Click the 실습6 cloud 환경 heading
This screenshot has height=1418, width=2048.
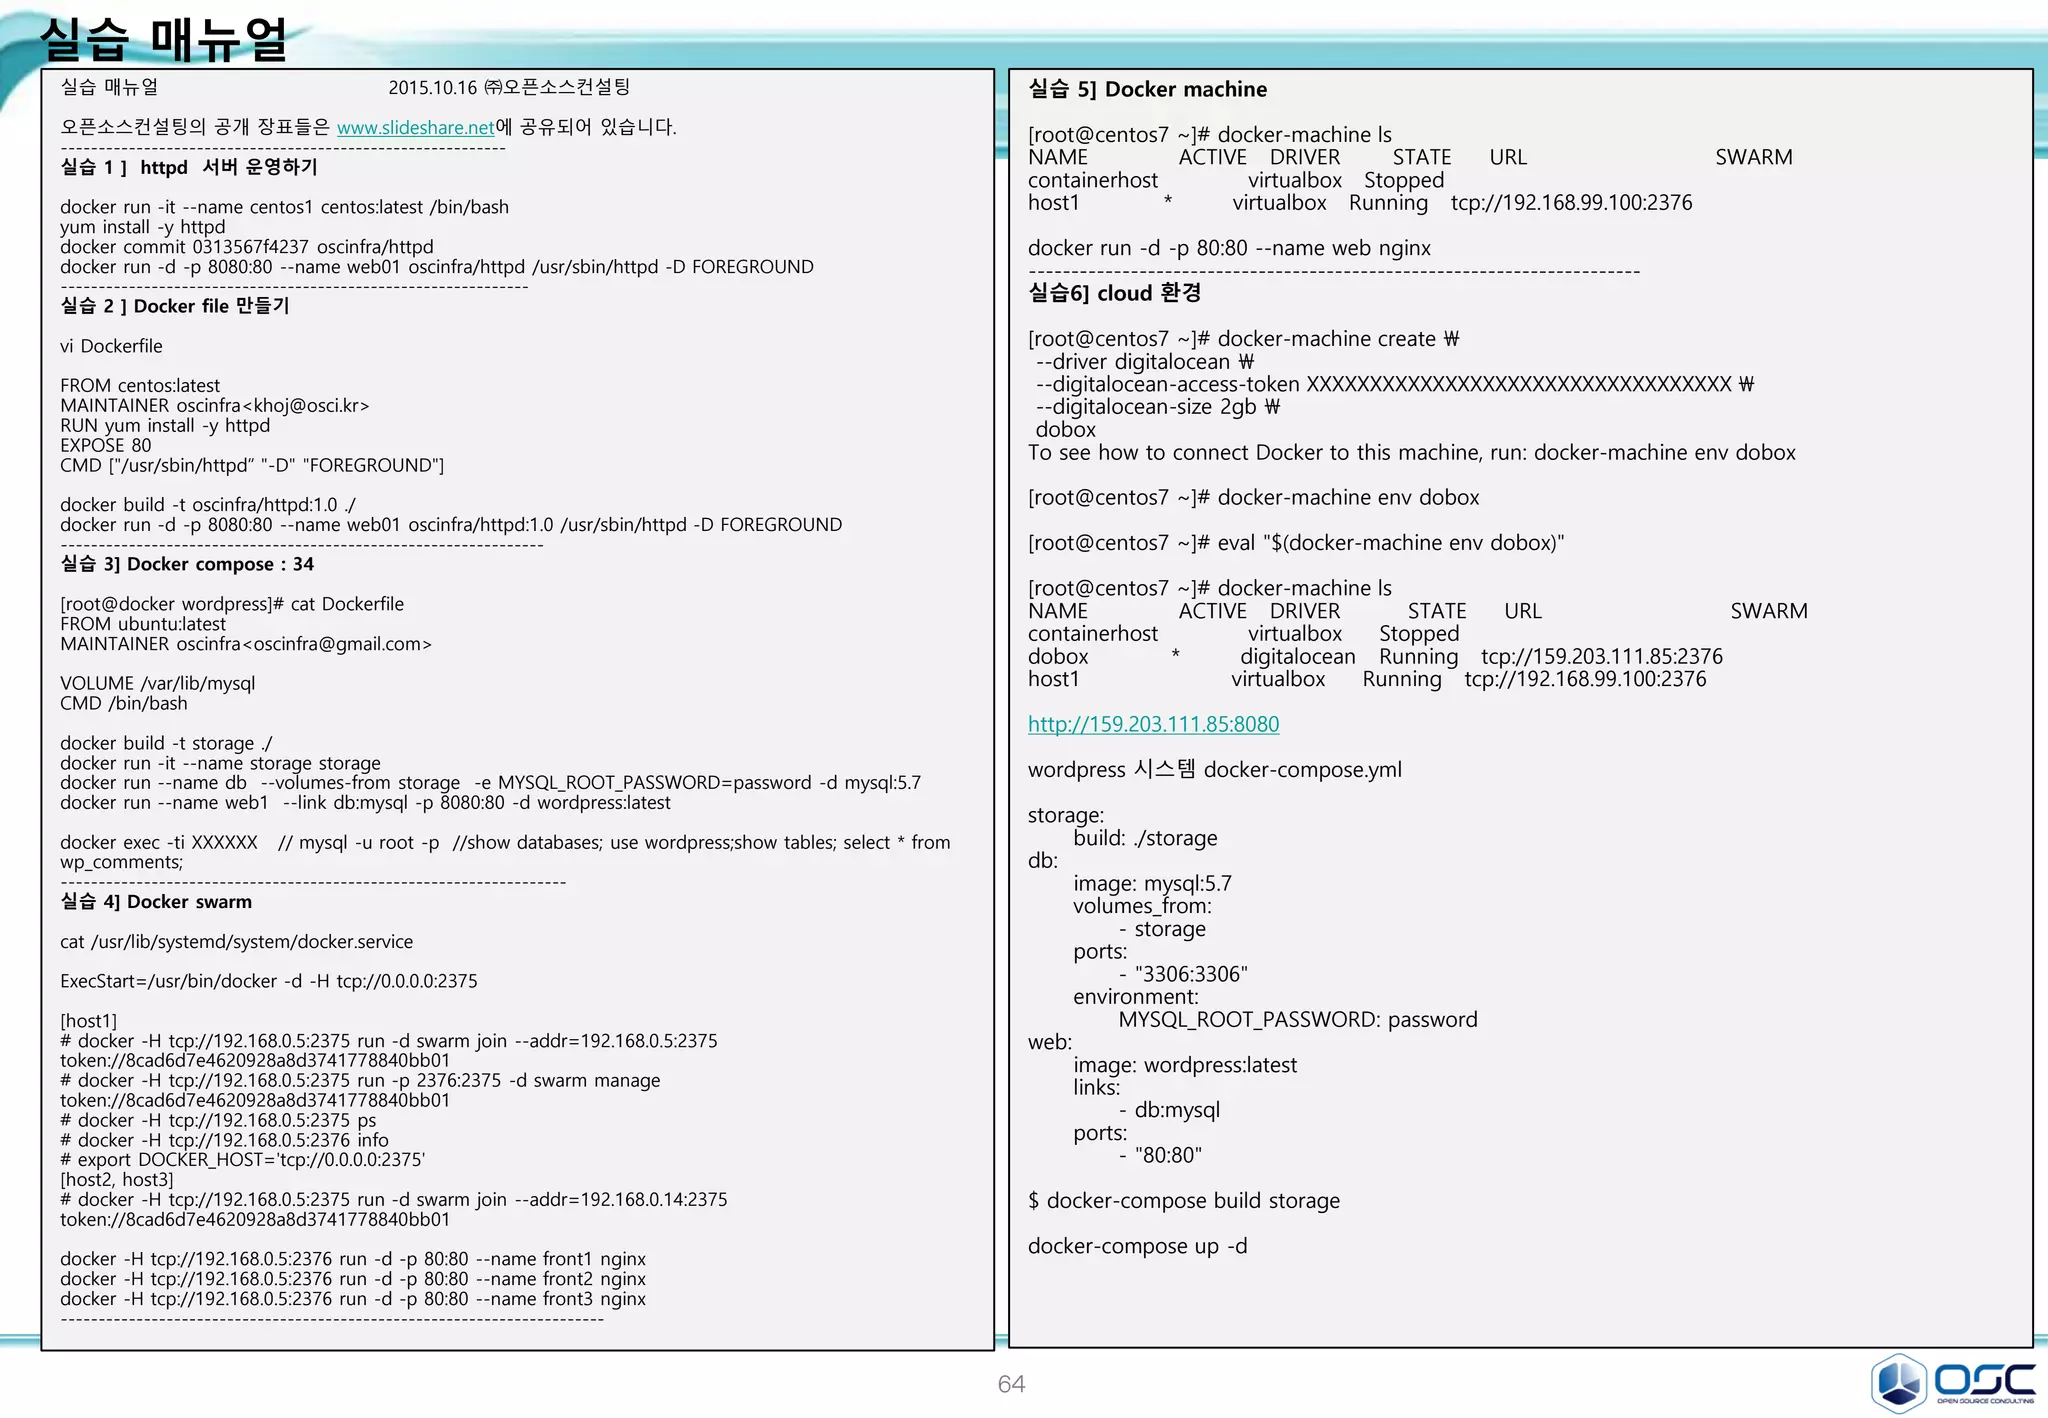[x=1114, y=293]
